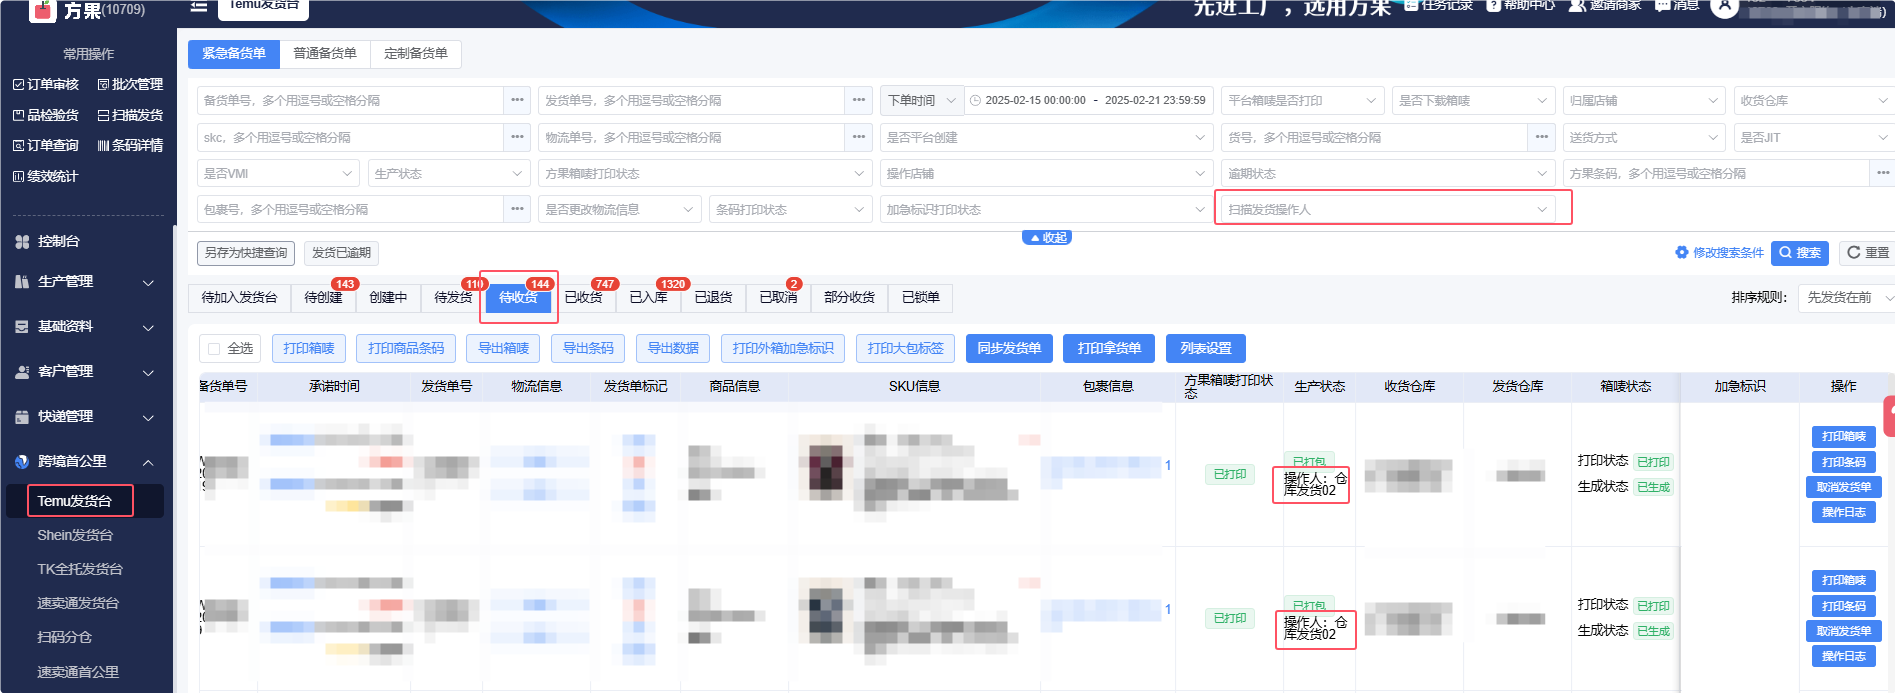Select 已收货 status tab
Screen dimensions: 1895x693
pos(583,298)
